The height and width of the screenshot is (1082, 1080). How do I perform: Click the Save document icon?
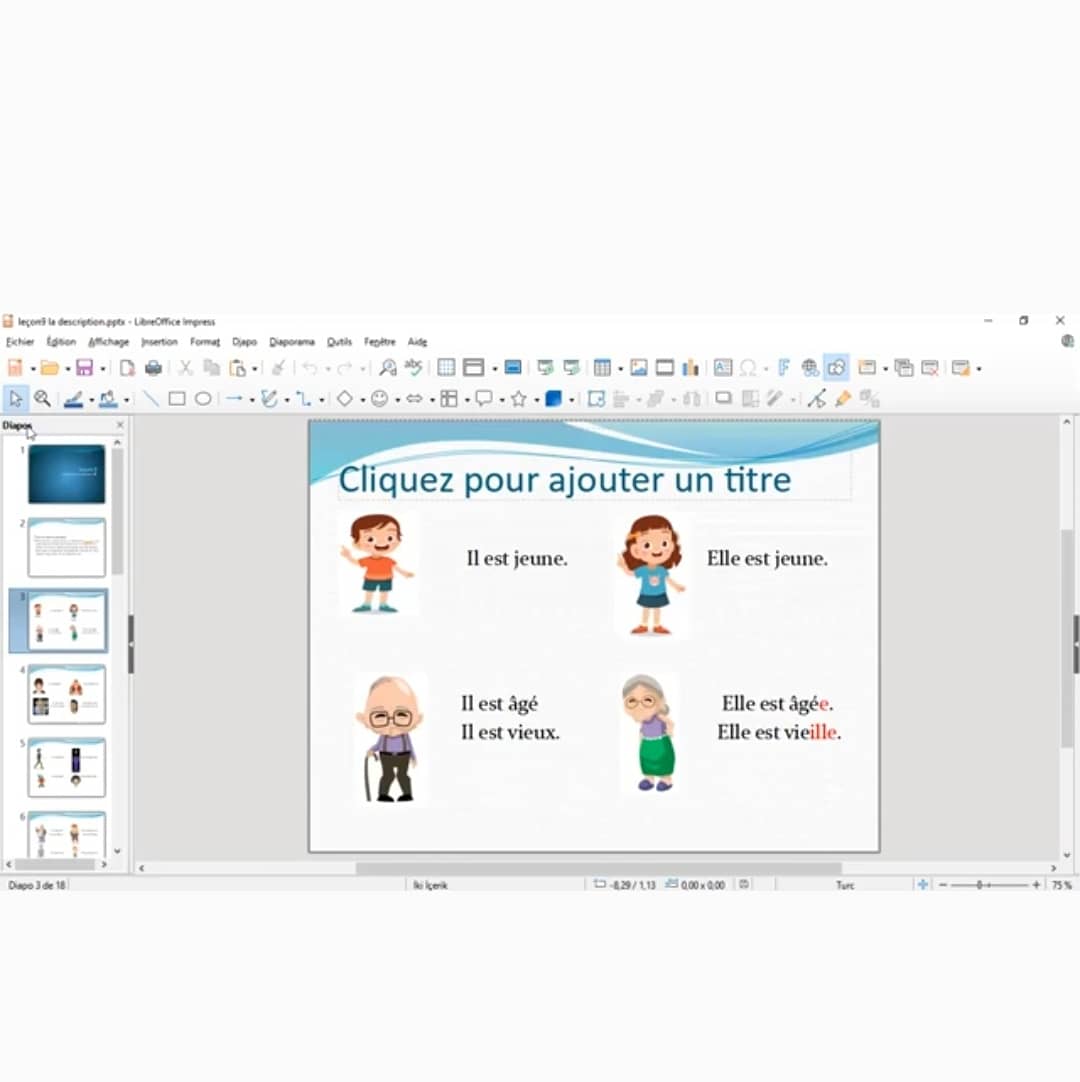pos(84,368)
